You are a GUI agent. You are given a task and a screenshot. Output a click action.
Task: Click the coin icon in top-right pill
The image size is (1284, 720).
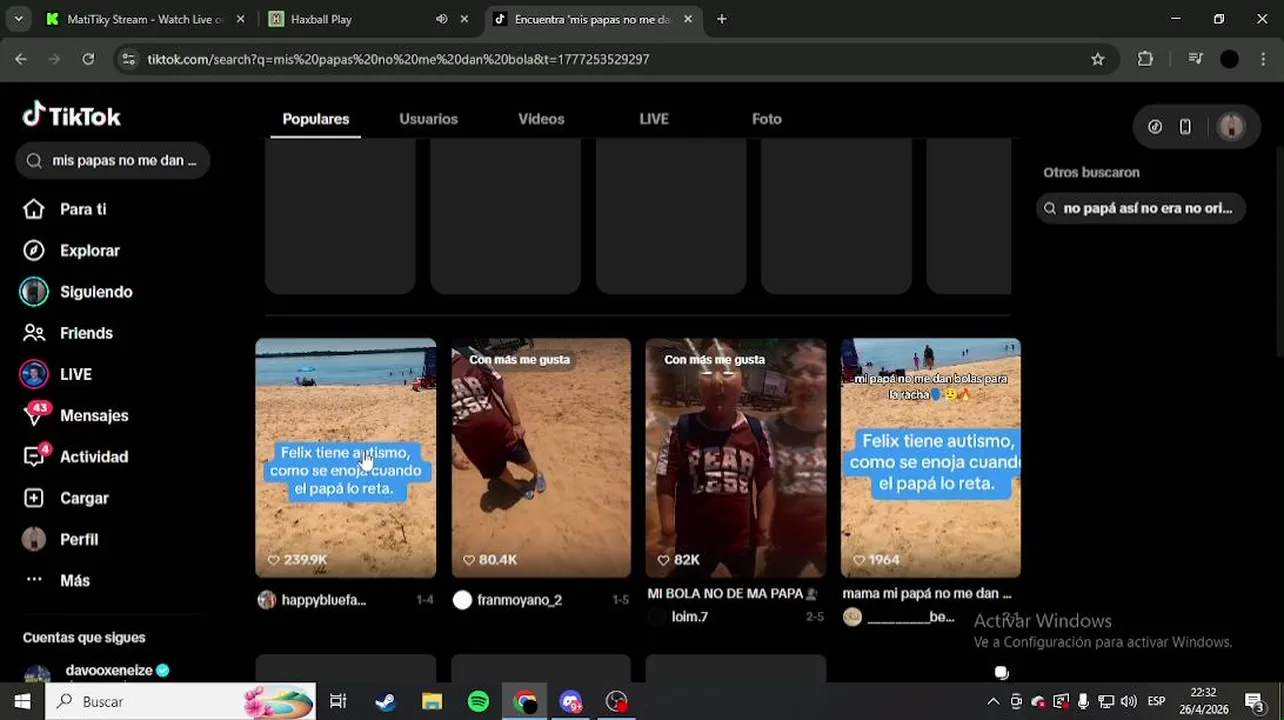click(x=1155, y=127)
